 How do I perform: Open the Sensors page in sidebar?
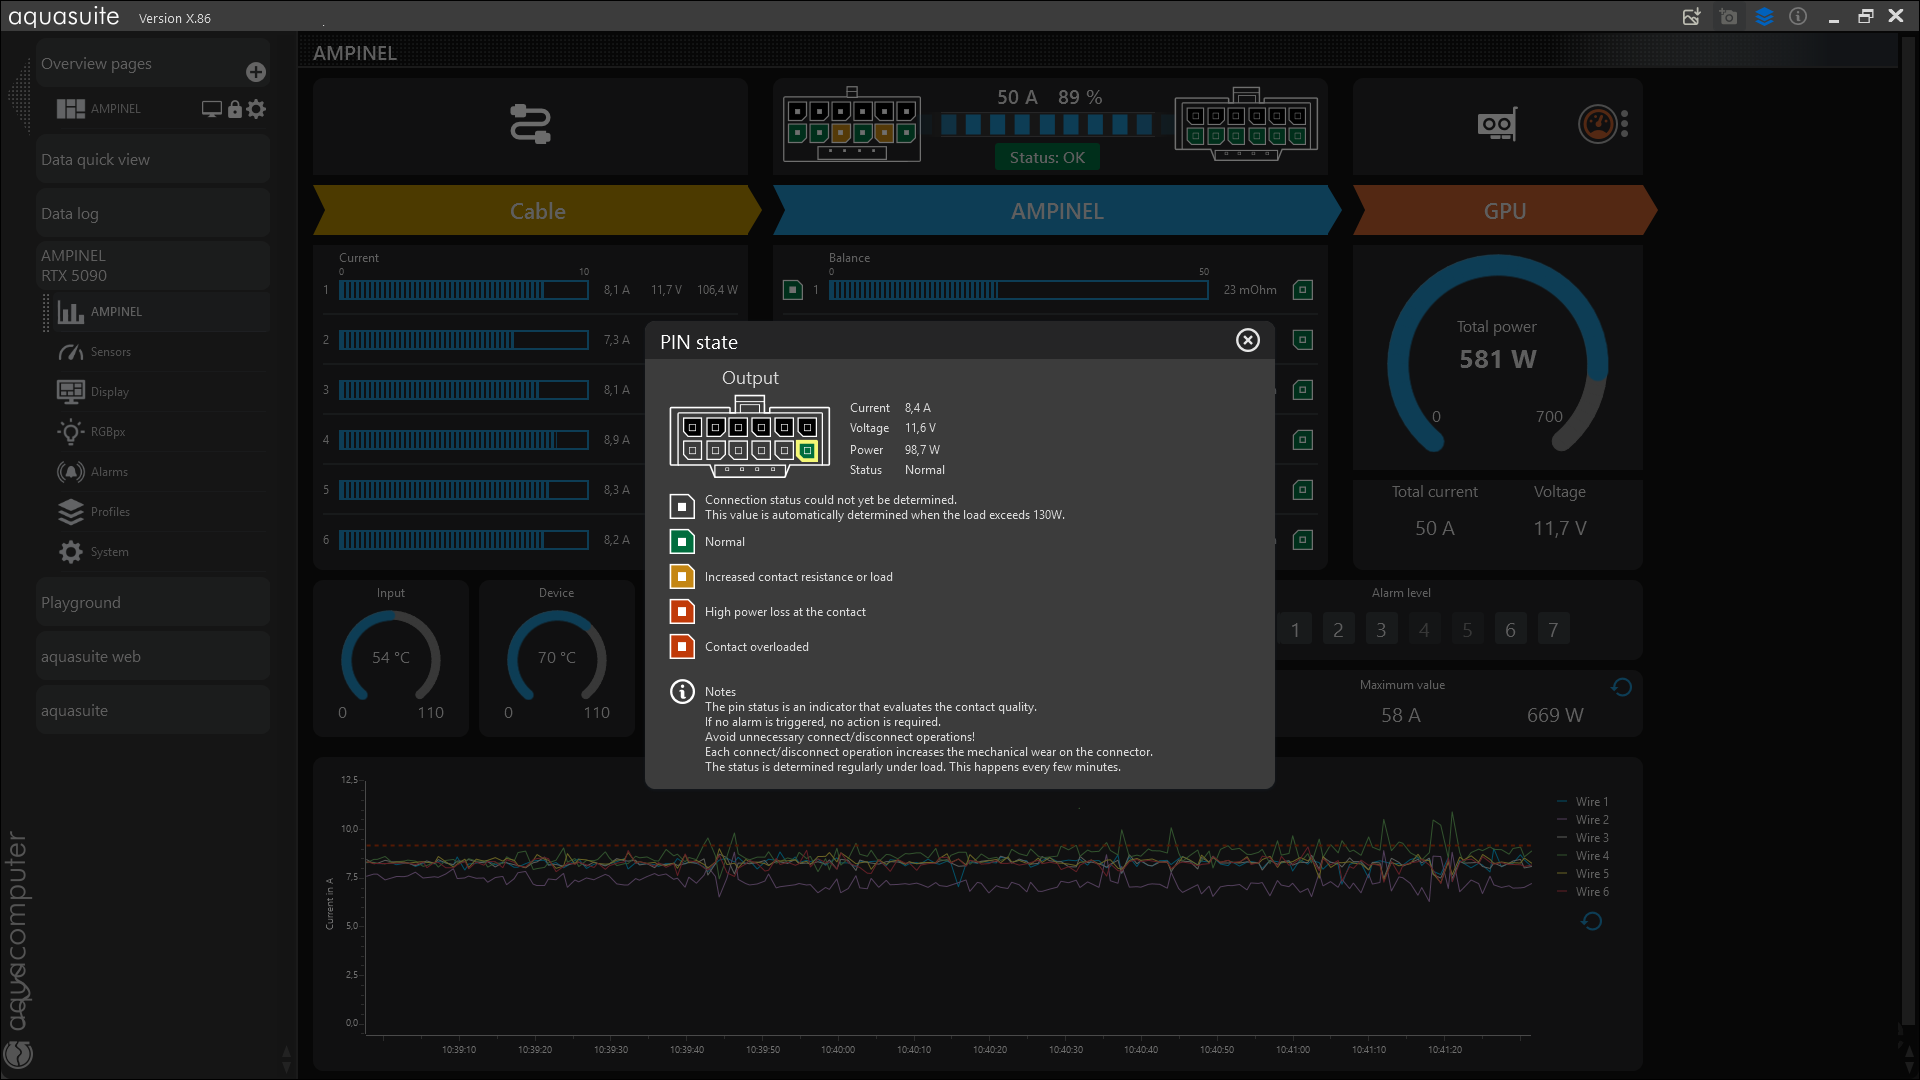110,352
